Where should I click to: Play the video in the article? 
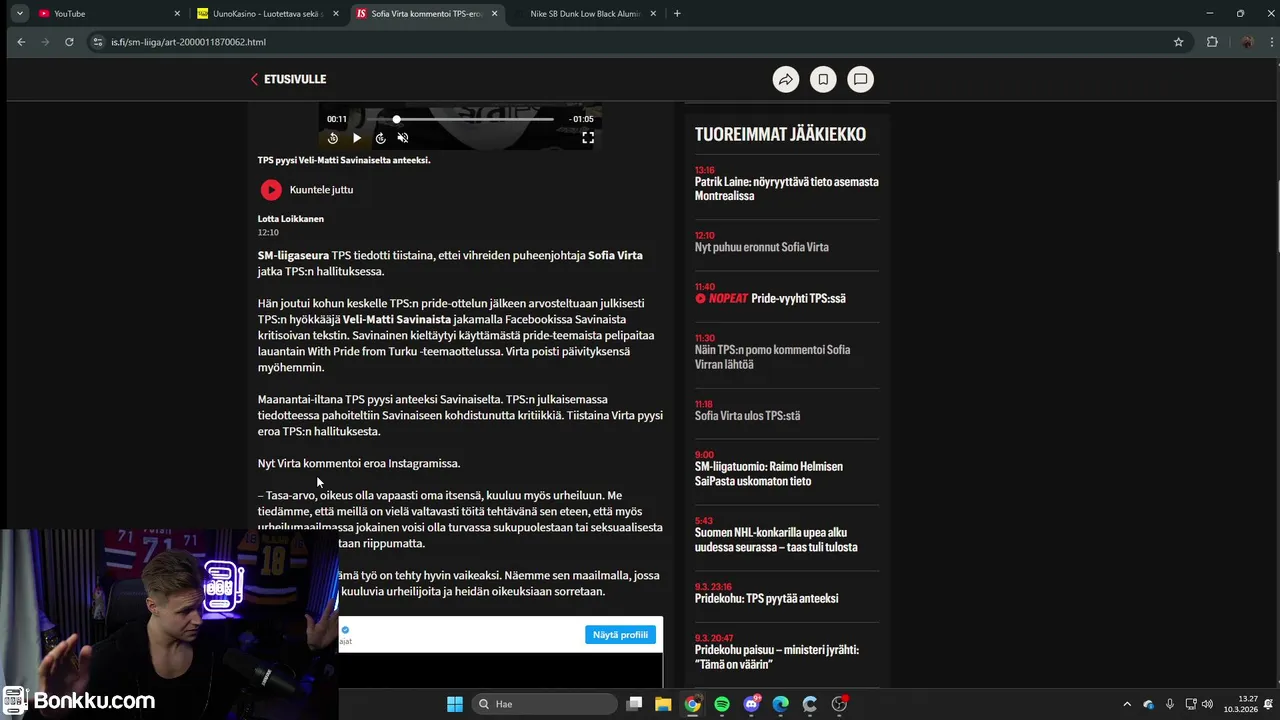coord(356,138)
